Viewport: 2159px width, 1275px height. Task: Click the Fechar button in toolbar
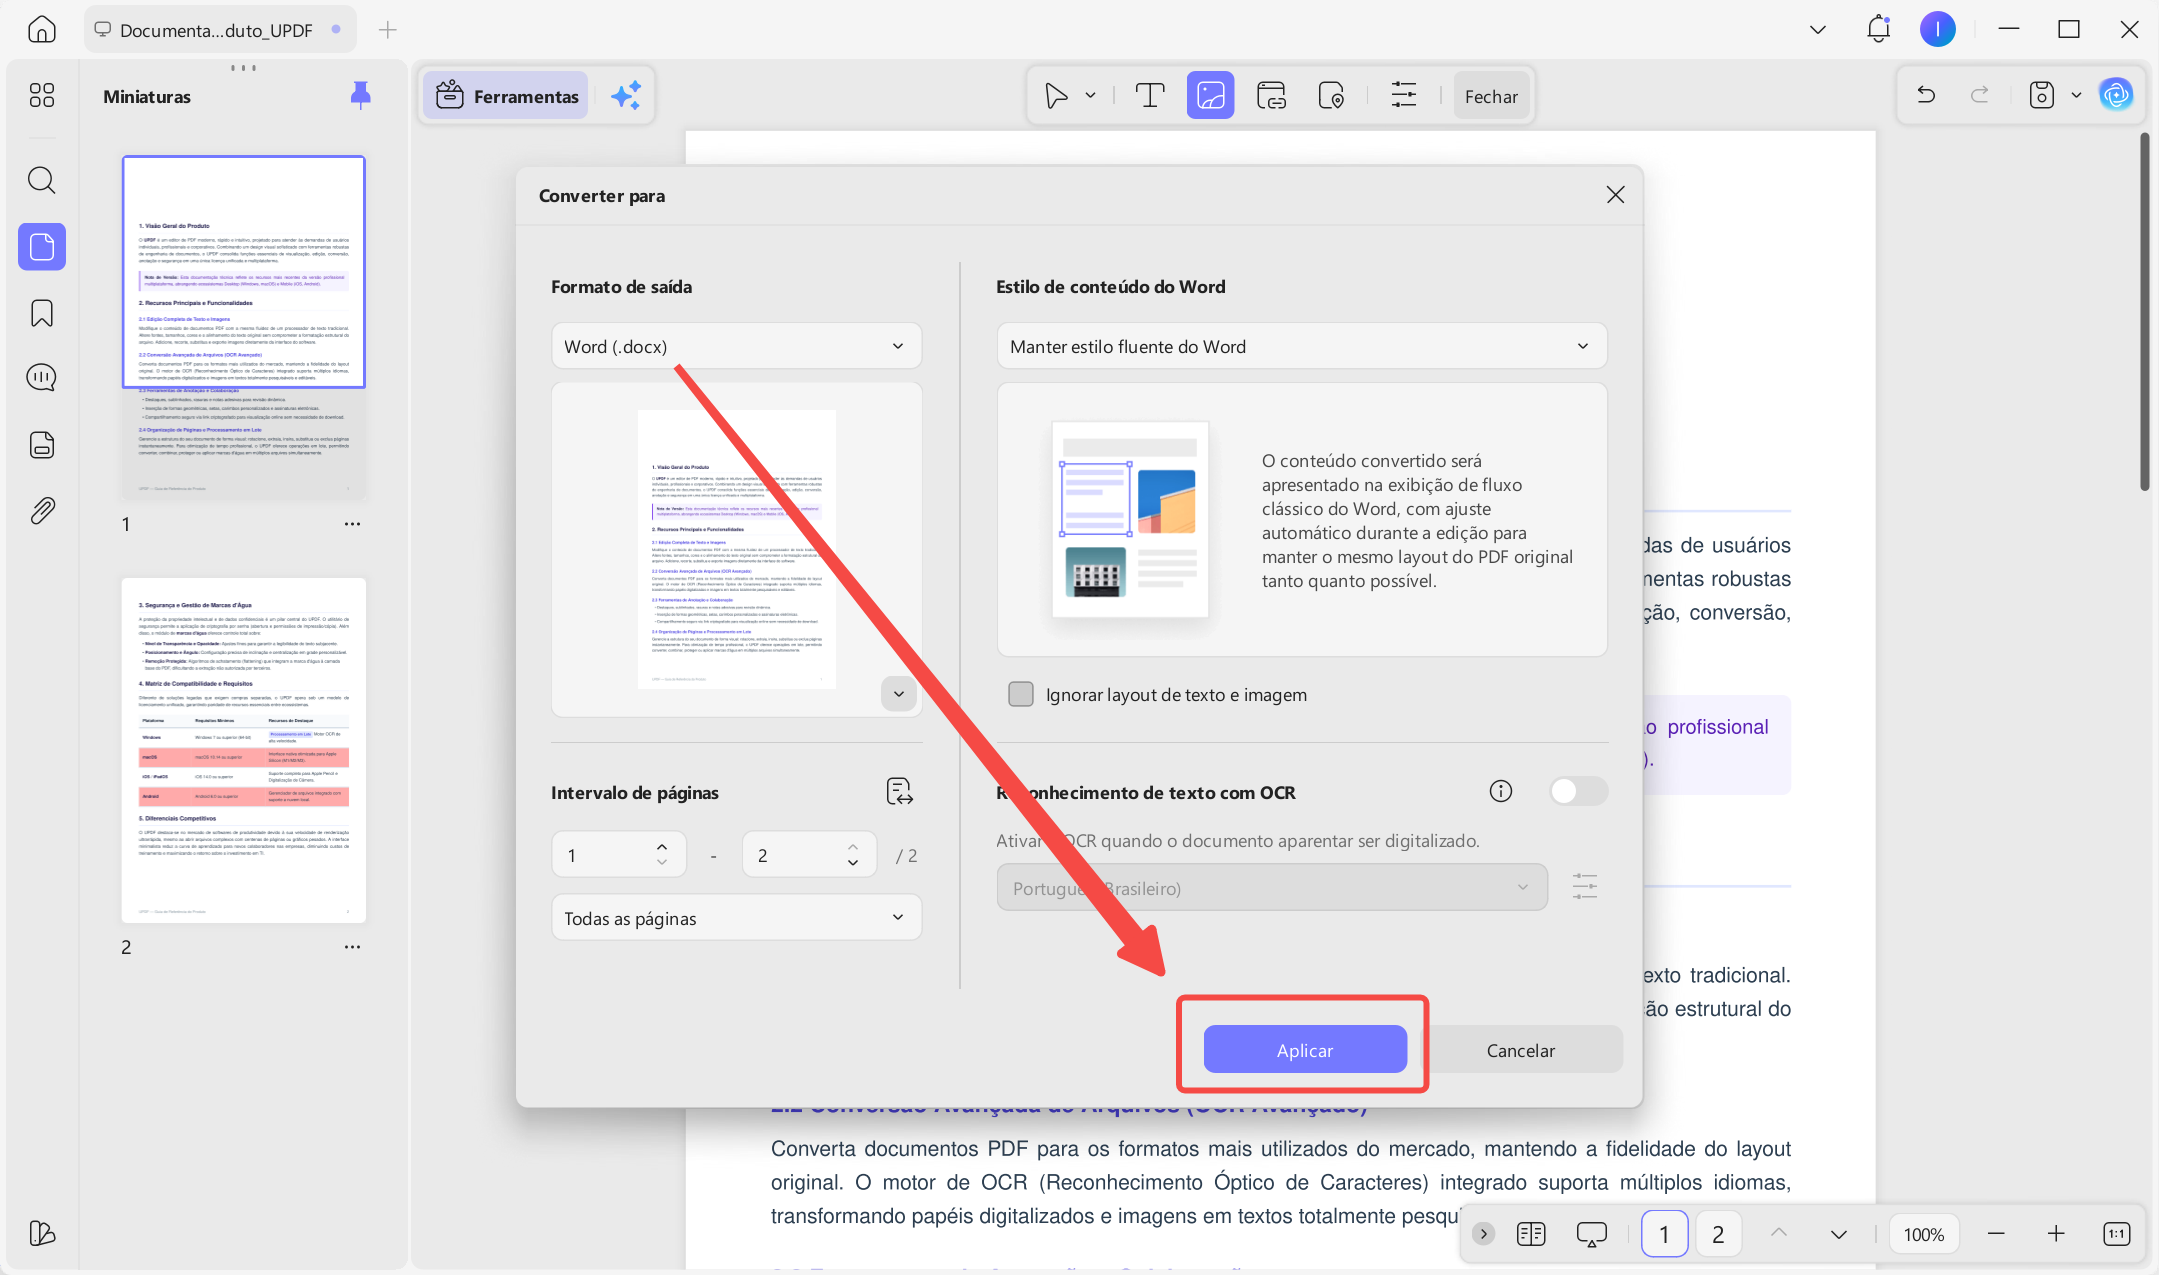tap(1490, 96)
